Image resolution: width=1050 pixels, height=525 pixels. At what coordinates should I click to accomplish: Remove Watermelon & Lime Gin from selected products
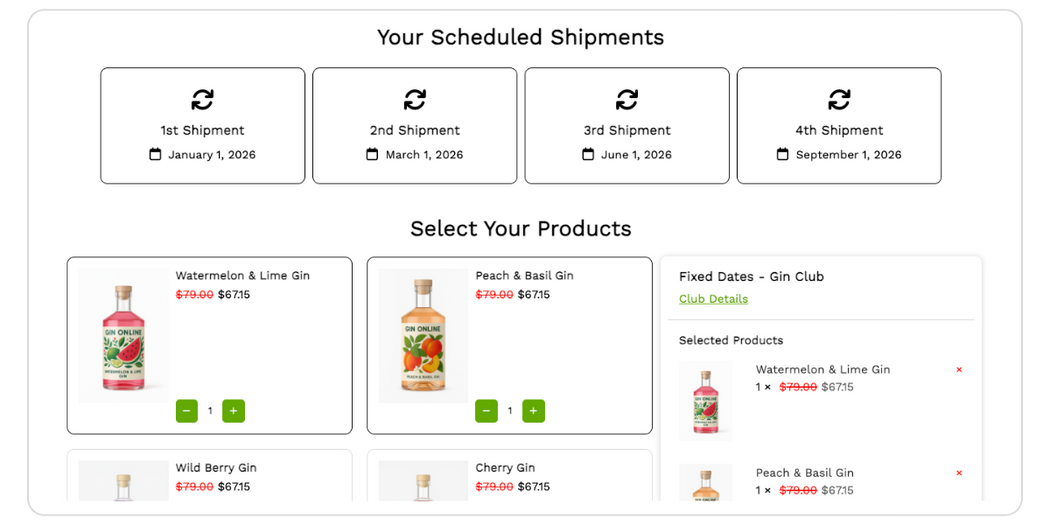(x=959, y=370)
